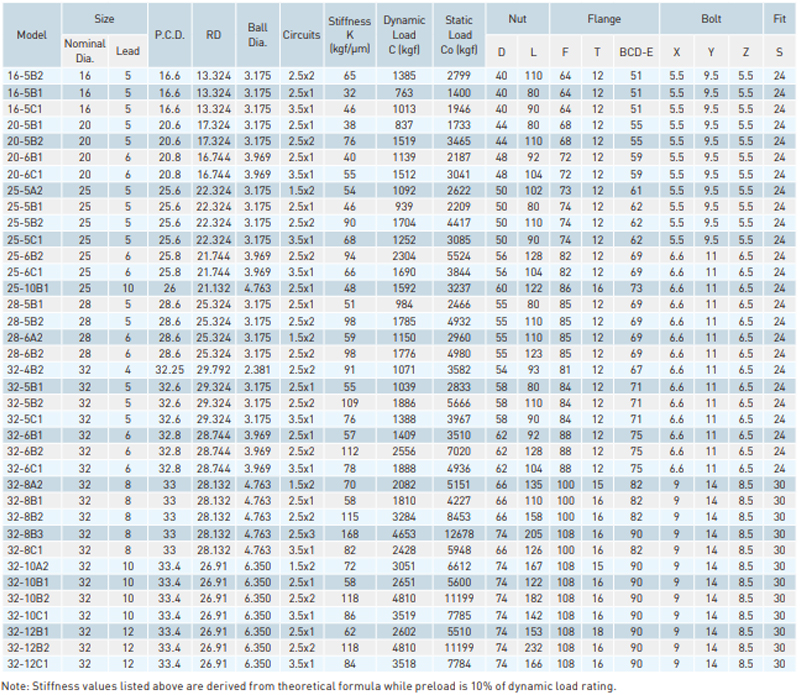Select model 32-12C1 in the last row
The image size is (800, 695).
(31, 662)
